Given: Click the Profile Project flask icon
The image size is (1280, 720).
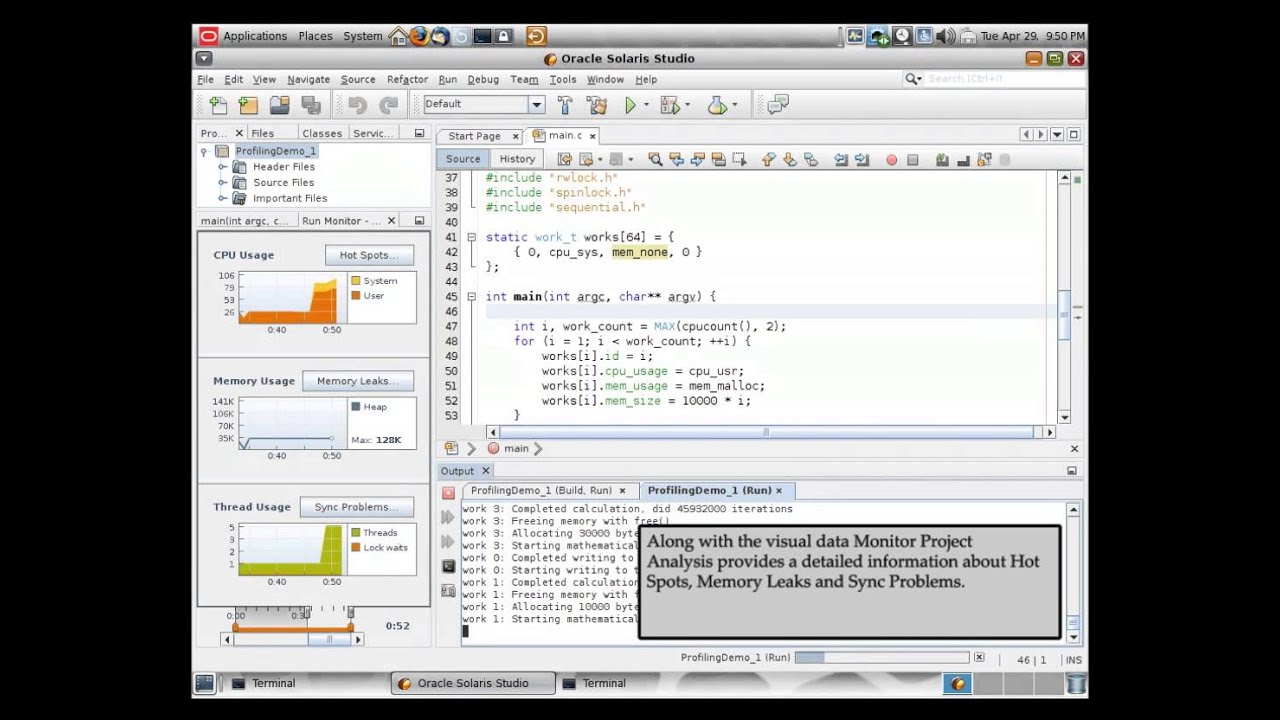Looking at the screenshot, I should pyautogui.click(x=717, y=105).
